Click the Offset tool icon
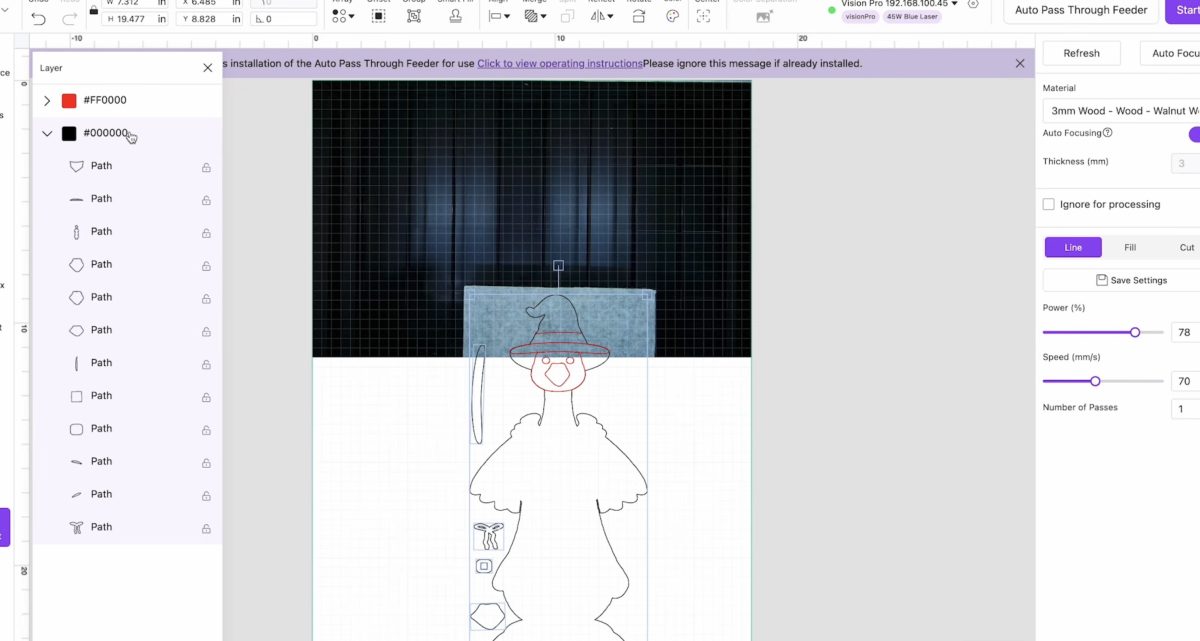This screenshot has width=1200, height=641. pyautogui.click(x=379, y=16)
